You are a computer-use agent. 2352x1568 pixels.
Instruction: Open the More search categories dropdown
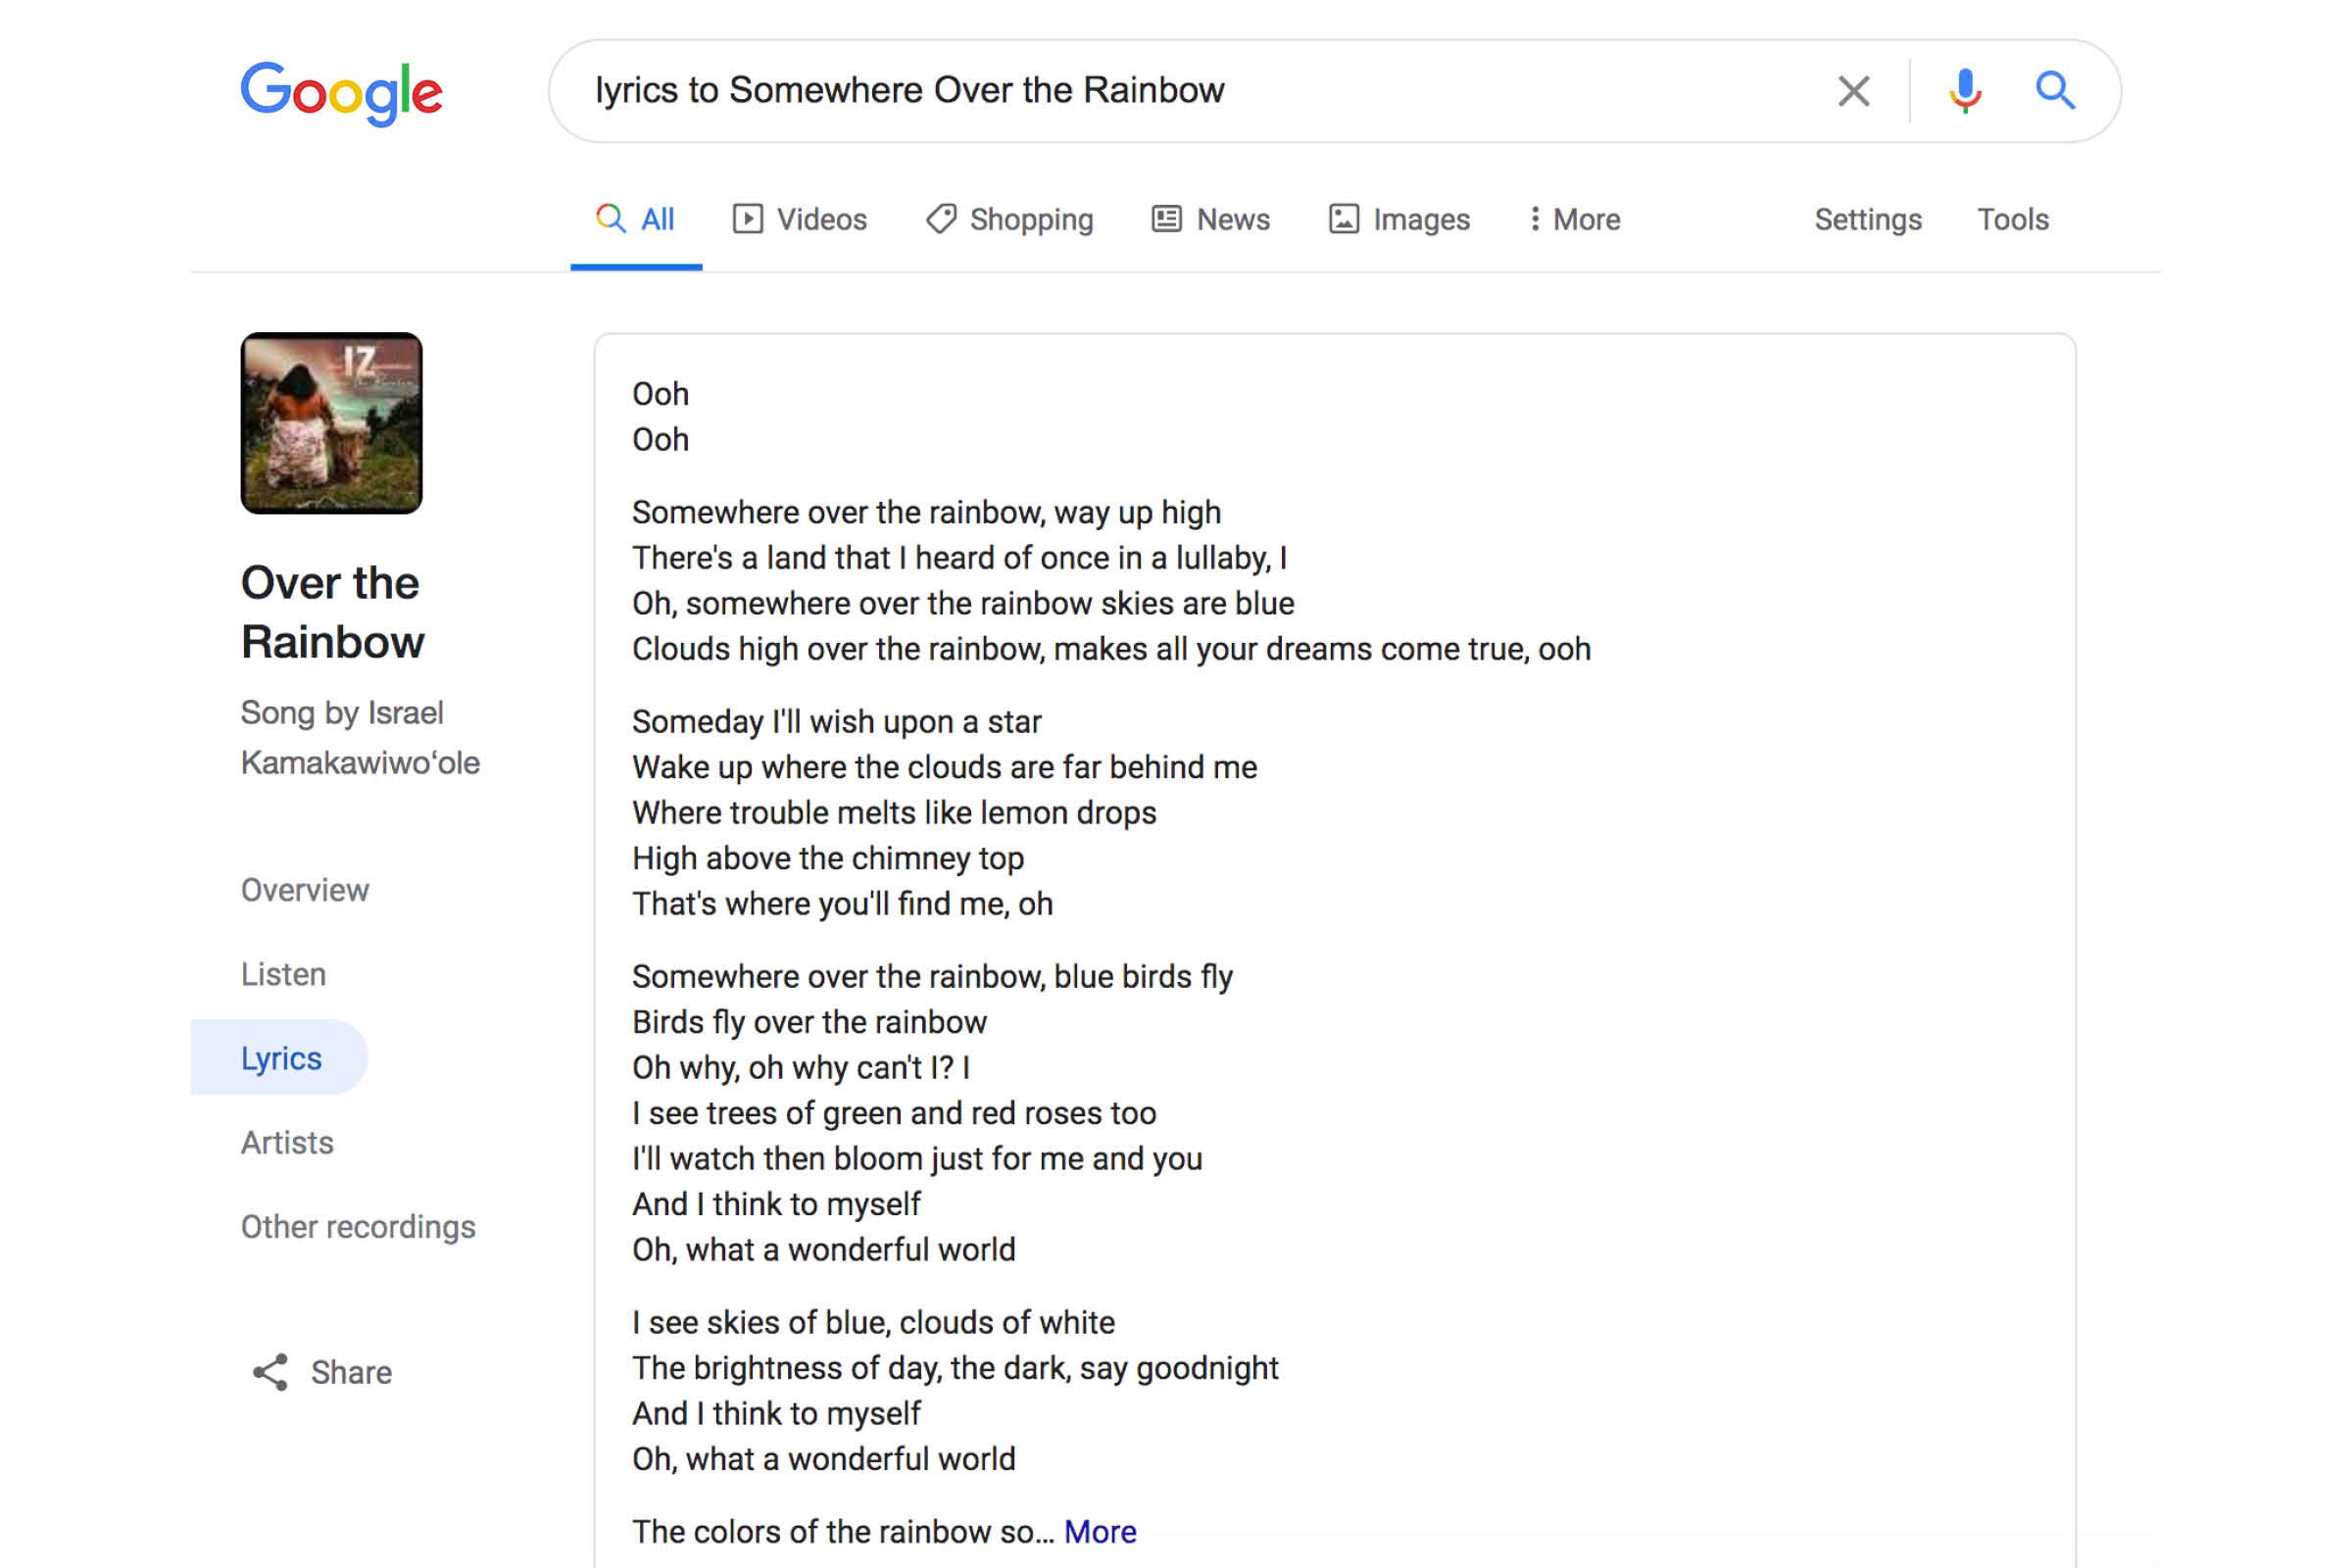1574,218
